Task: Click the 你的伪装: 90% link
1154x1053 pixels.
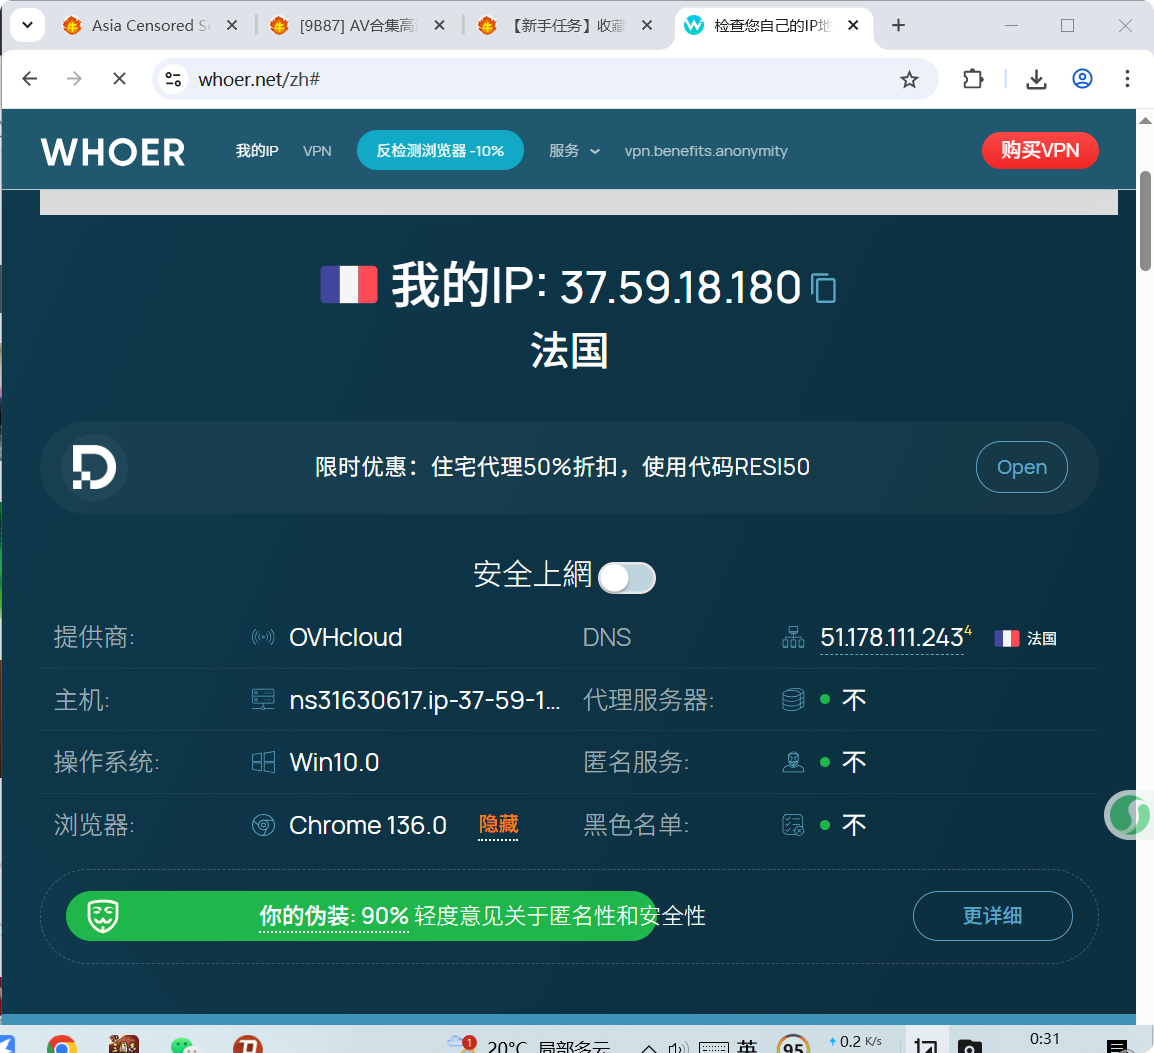Action: [x=333, y=916]
